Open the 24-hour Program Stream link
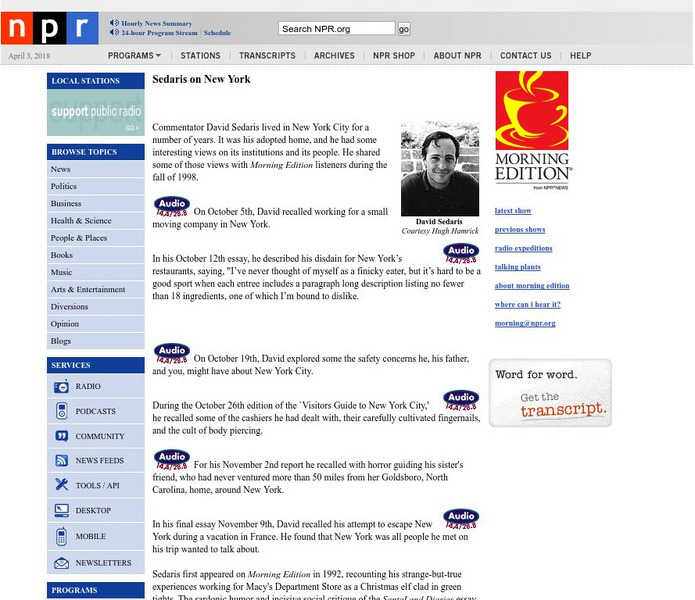 coord(160,33)
